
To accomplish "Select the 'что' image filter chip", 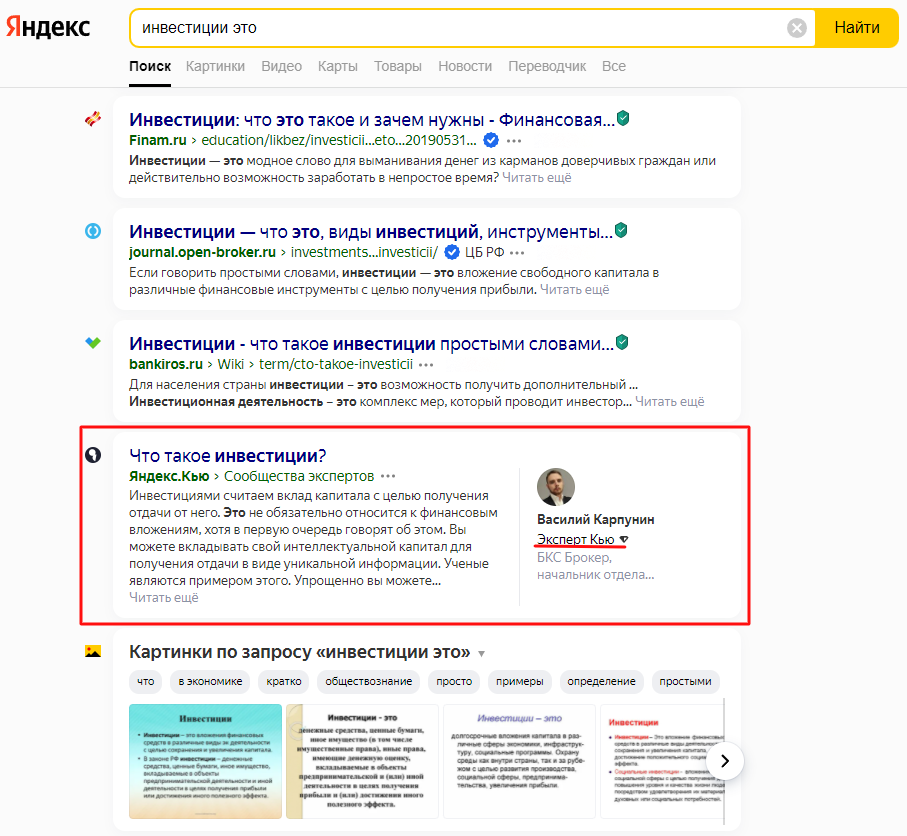I will pos(146,682).
